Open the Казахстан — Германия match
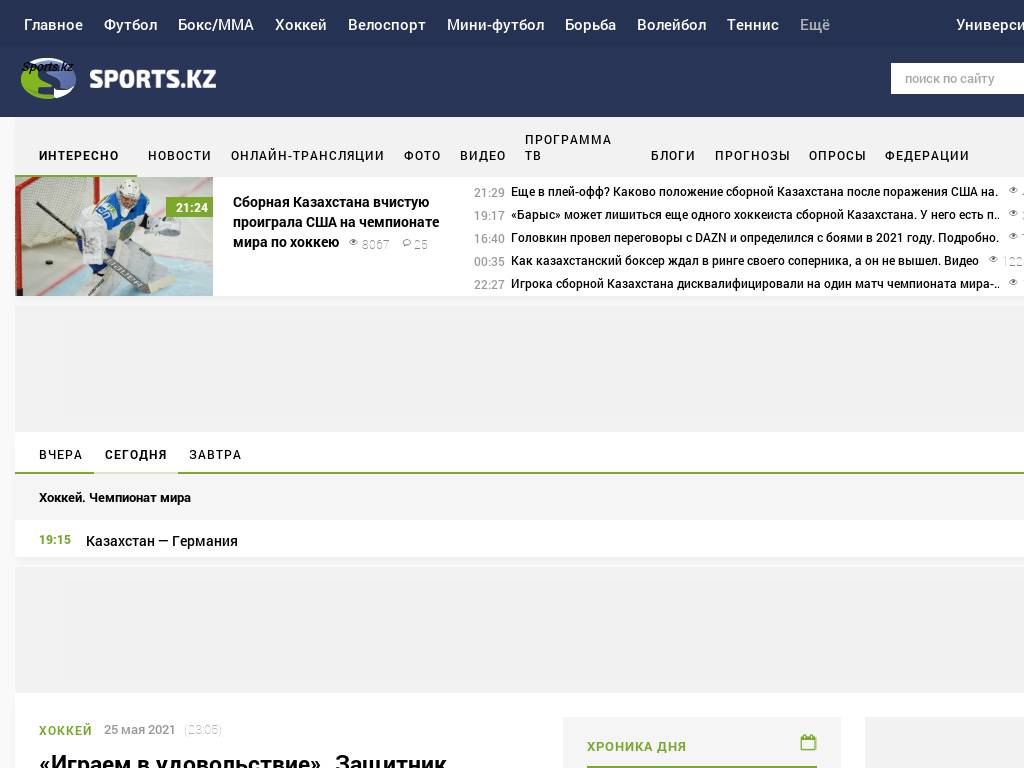 162,541
